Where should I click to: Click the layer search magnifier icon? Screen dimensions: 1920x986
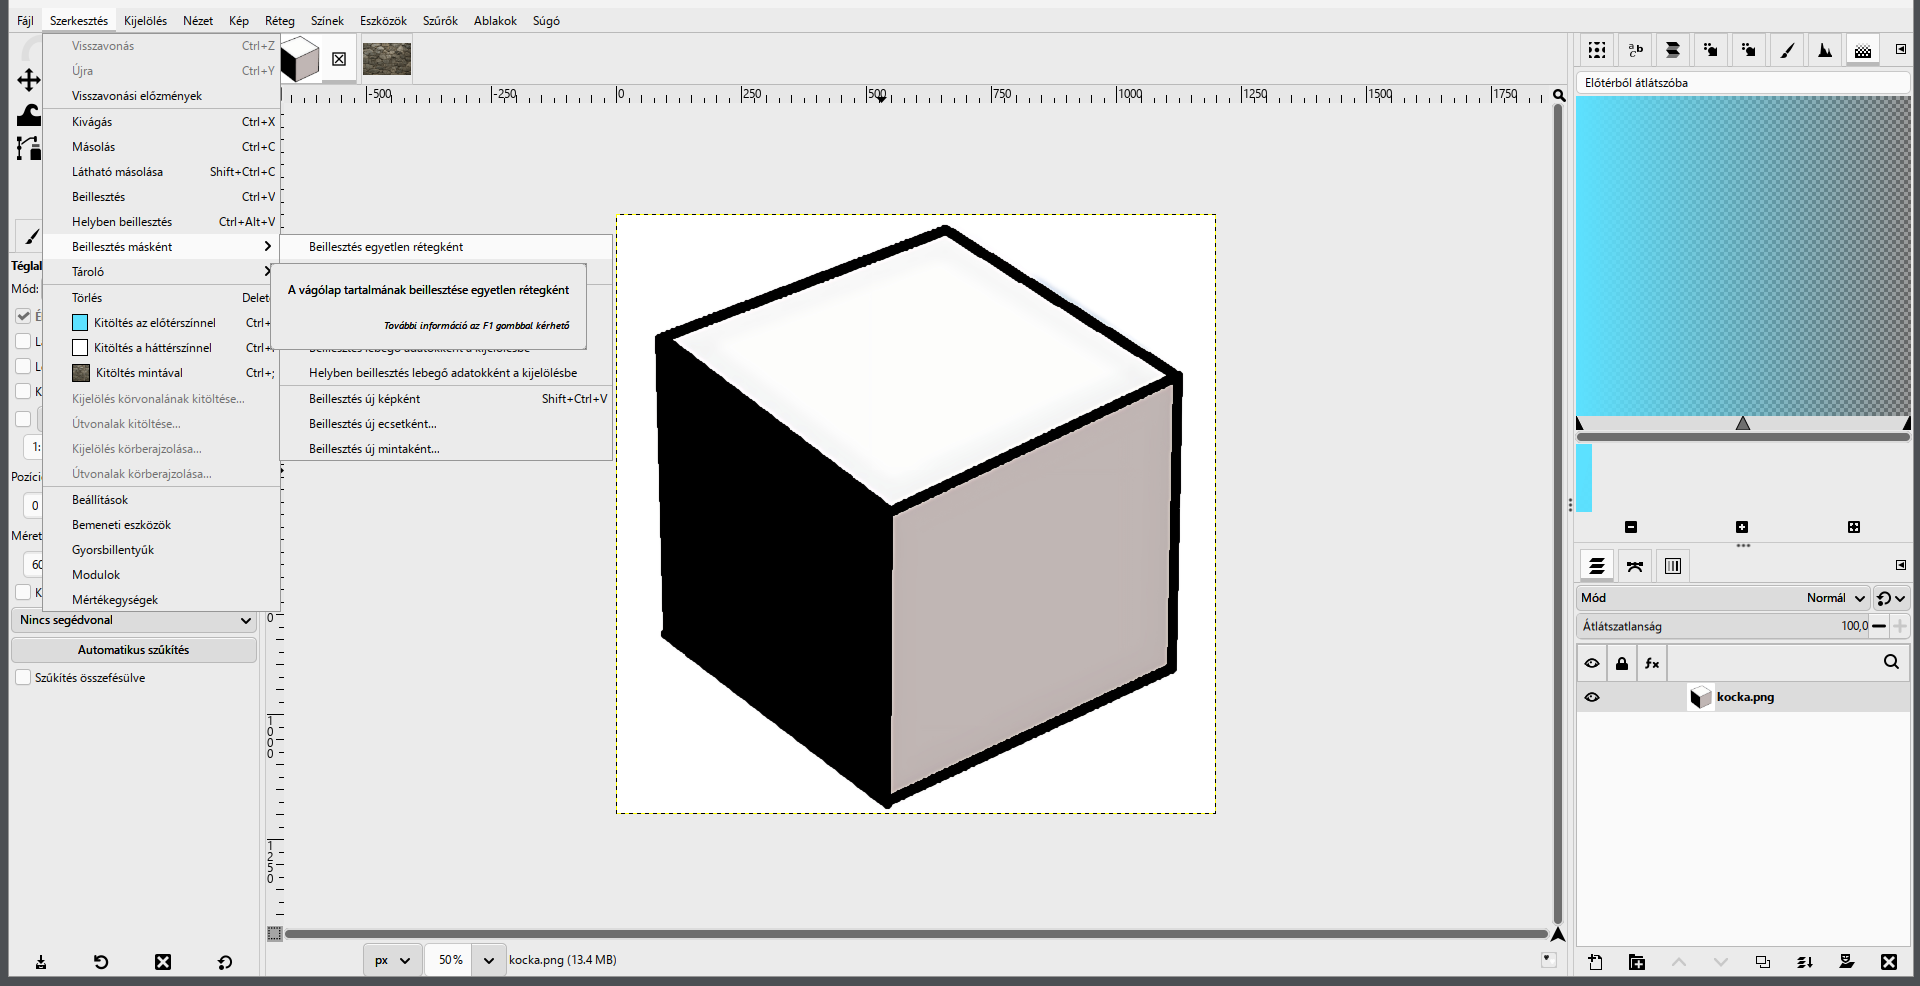[1891, 662]
